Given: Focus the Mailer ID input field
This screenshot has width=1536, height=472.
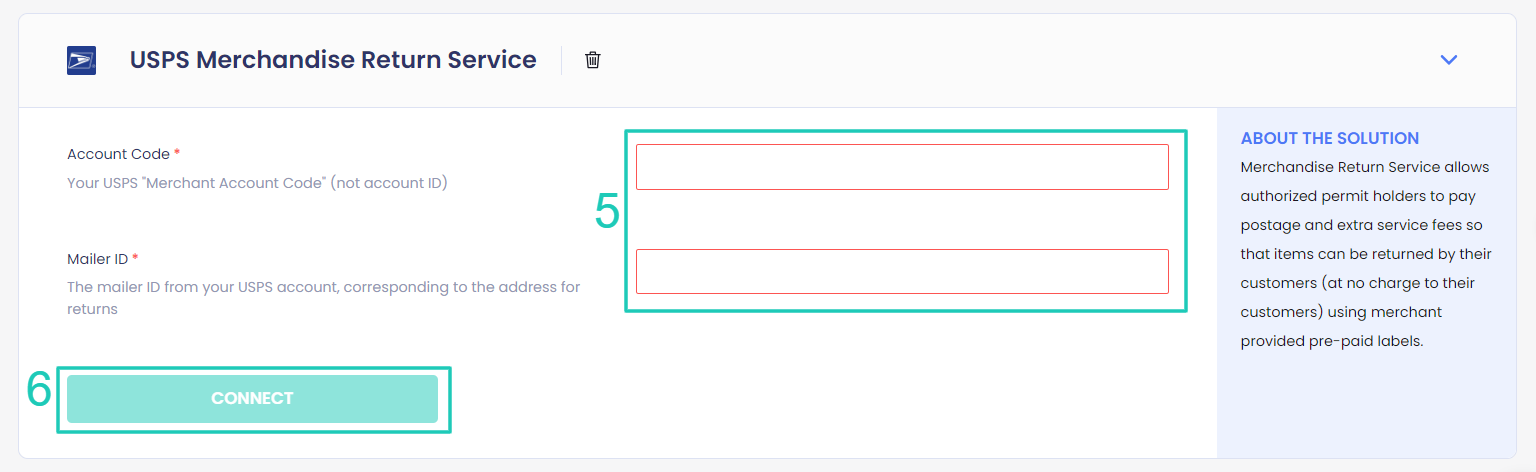Looking at the screenshot, I should point(902,271).
